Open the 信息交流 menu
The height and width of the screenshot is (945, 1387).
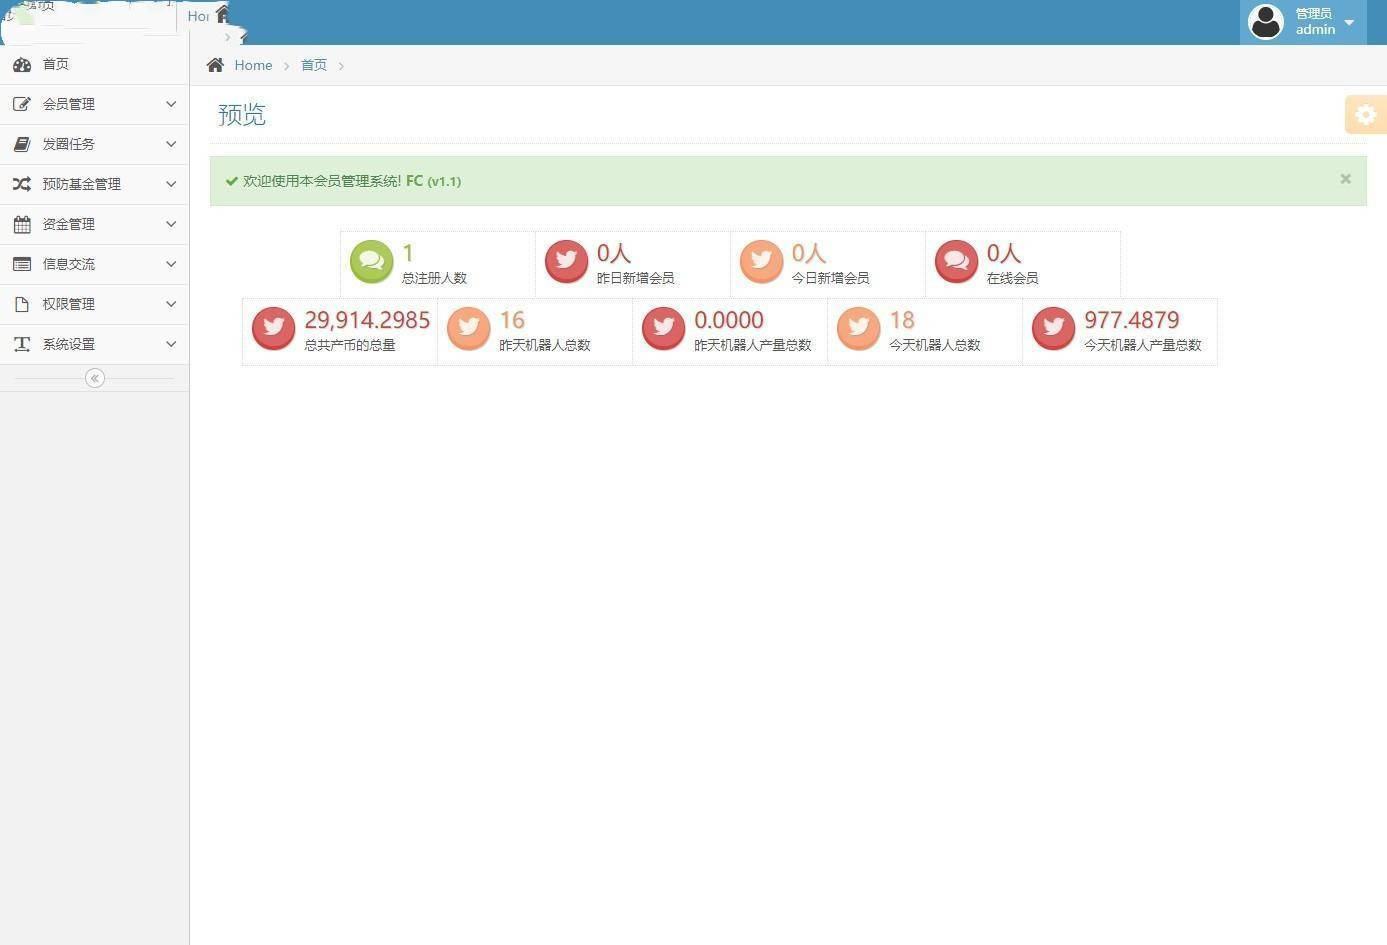(94, 264)
